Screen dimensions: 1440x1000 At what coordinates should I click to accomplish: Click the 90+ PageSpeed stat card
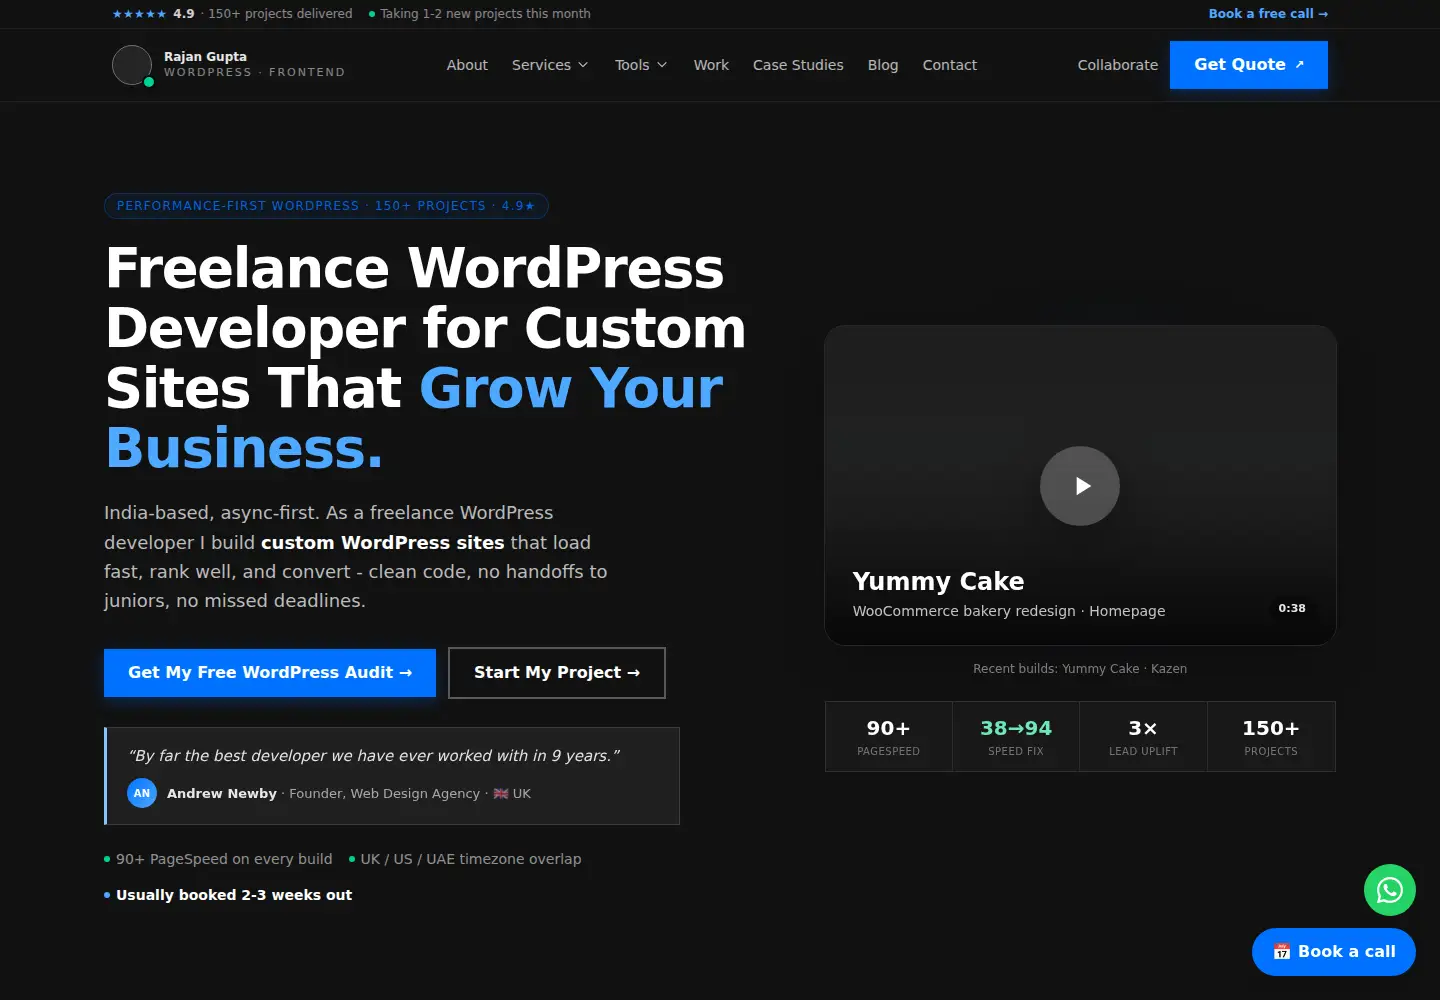click(x=889, y=737)
